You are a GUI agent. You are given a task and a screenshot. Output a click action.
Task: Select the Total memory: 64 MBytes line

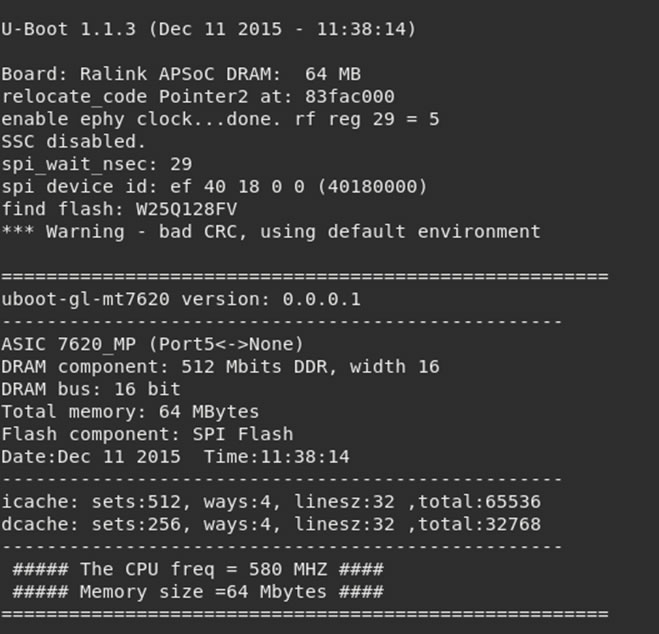click(x=130, y=412)
